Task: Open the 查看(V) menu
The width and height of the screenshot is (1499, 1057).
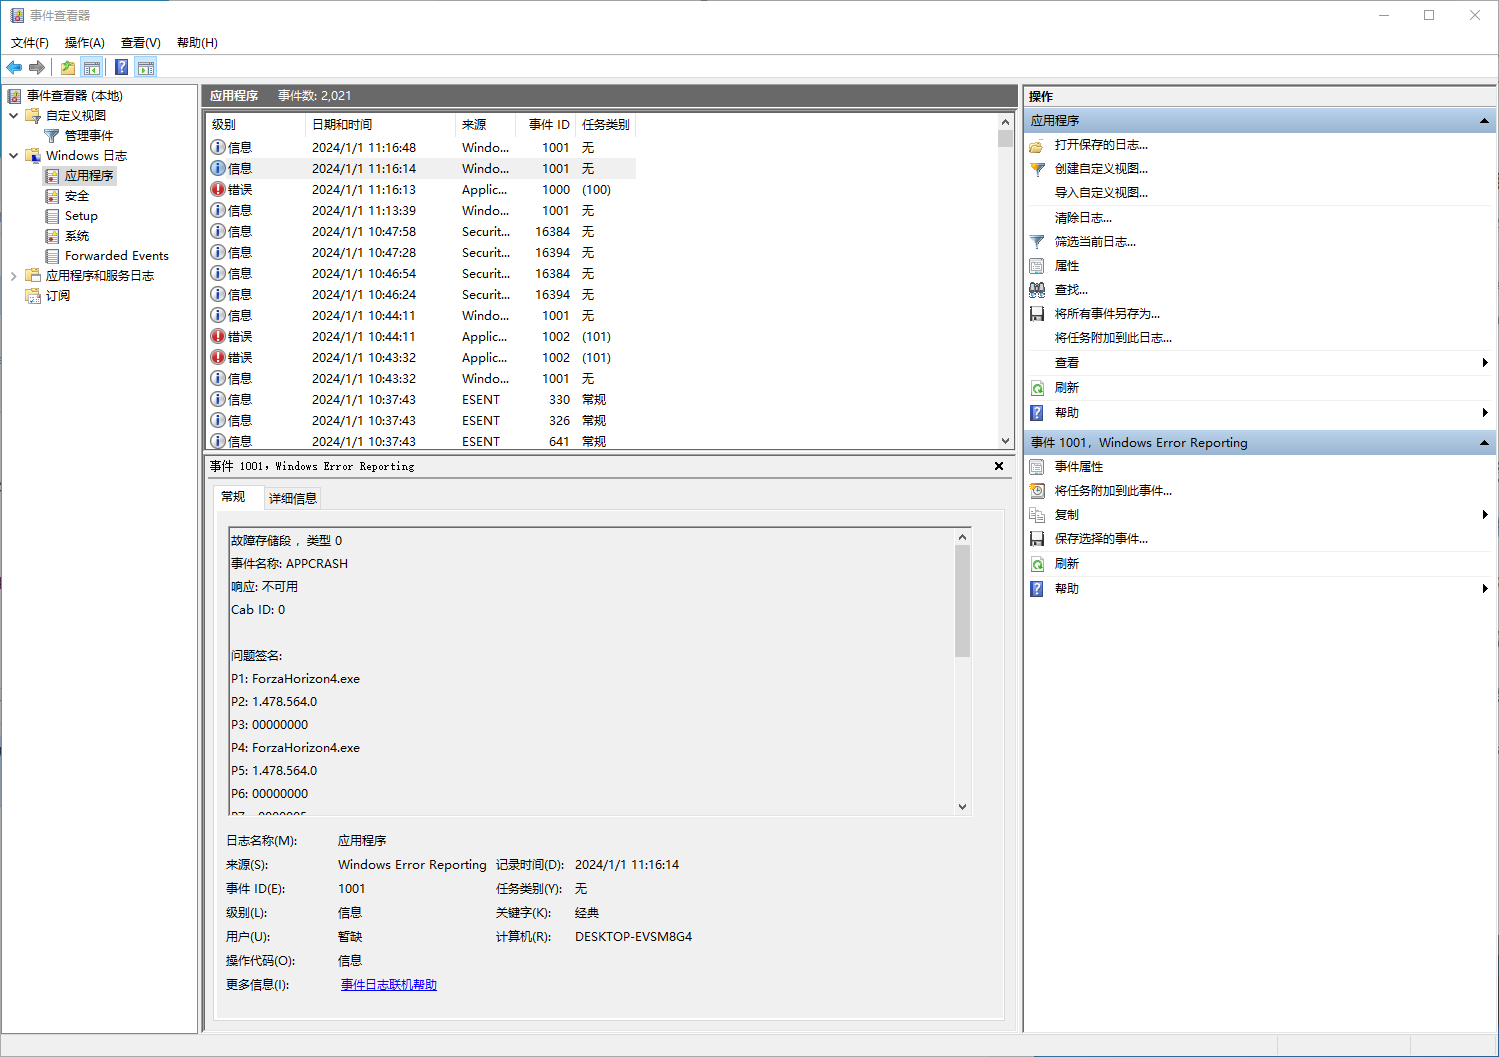Action: tap(141, 43)
